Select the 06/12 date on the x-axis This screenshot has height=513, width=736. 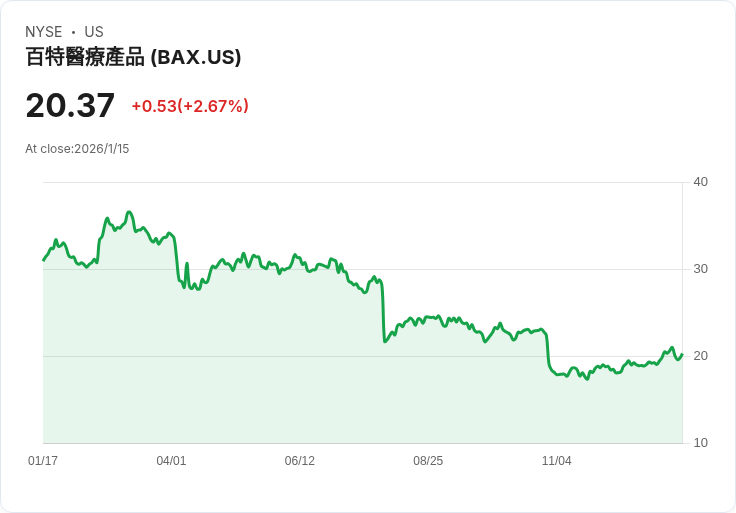[300, 461]
